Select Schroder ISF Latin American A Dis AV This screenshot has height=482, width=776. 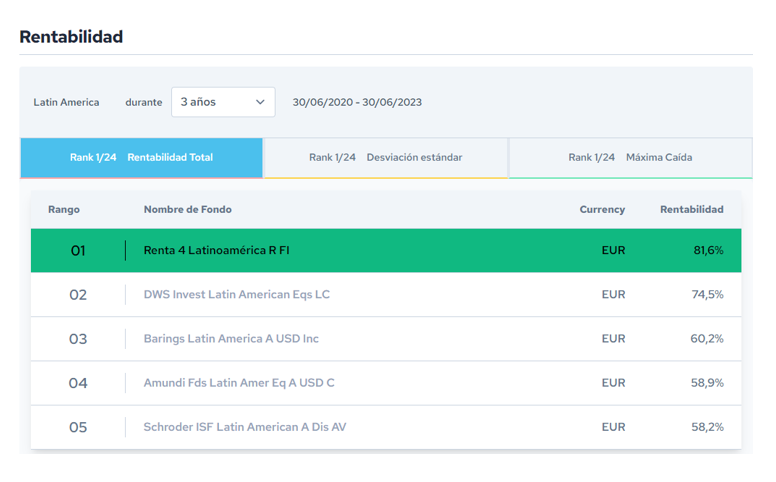pos(245,427)
